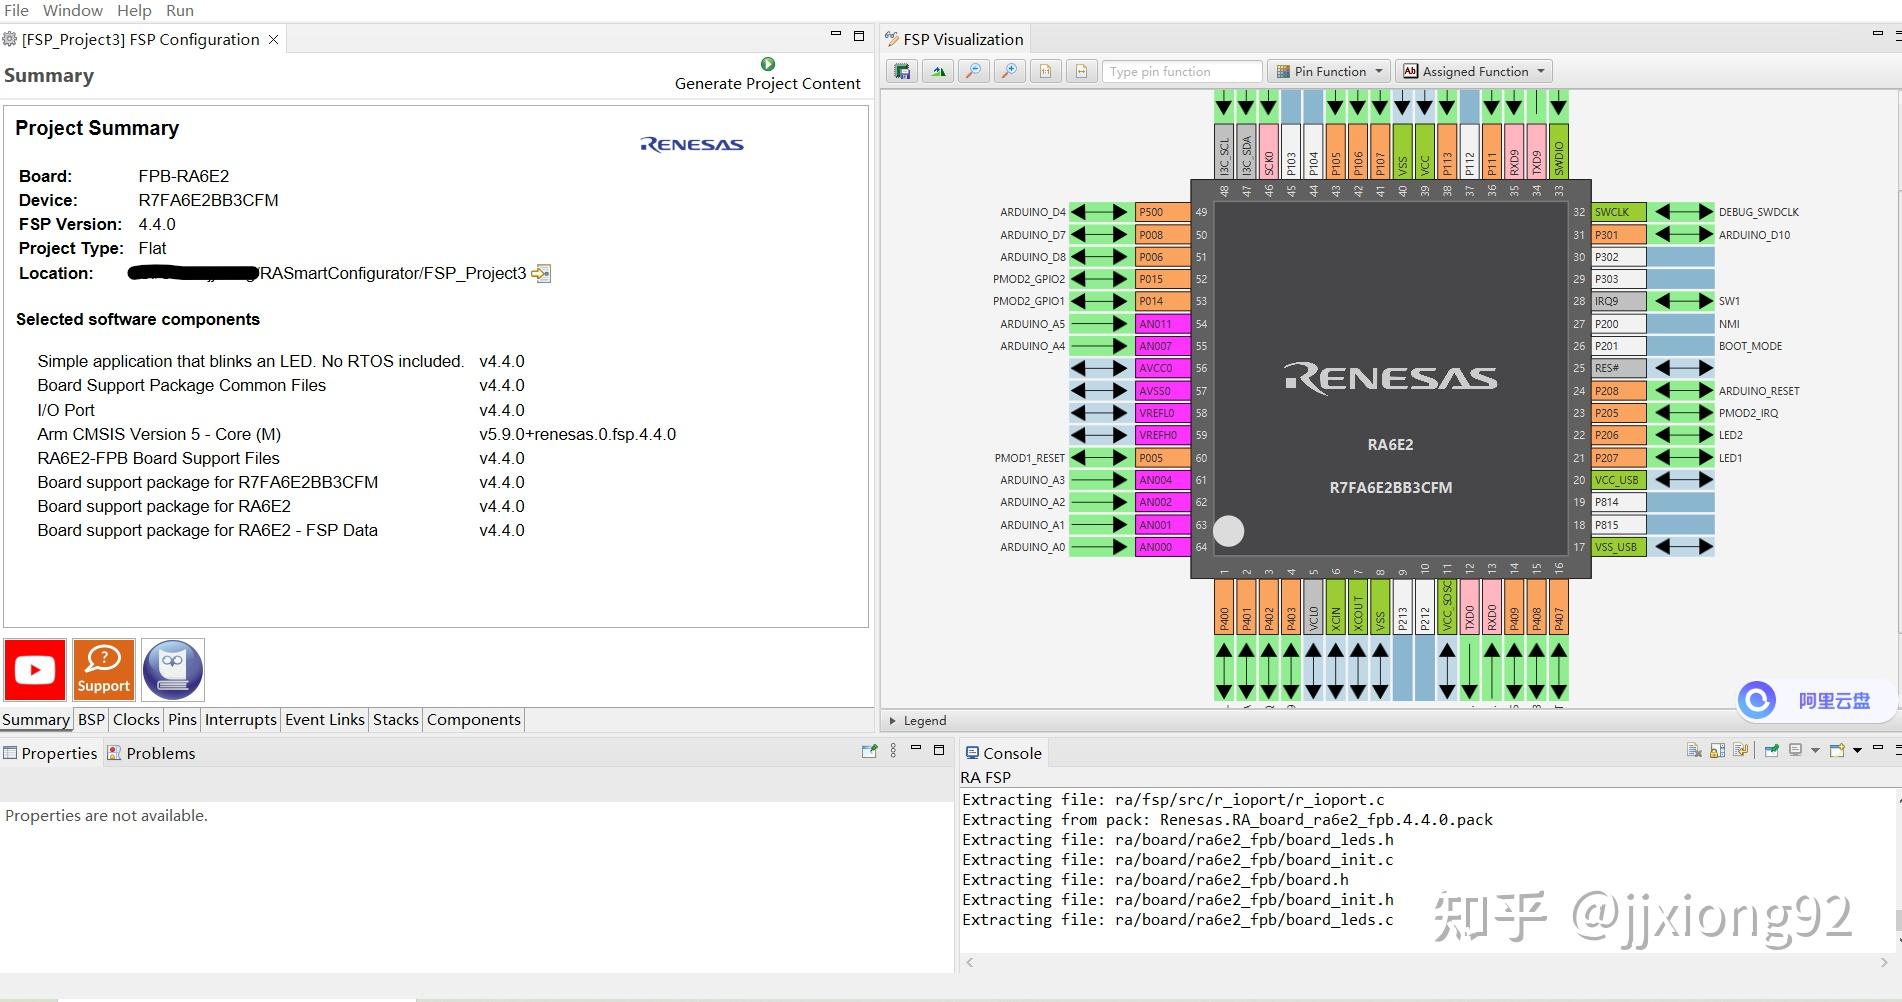Toggle console scroll lock
1902x1002 pixels.
pos(1717,751)
